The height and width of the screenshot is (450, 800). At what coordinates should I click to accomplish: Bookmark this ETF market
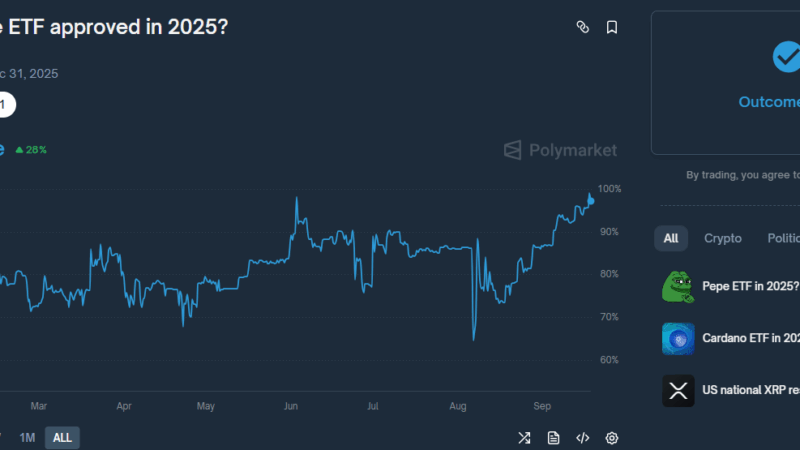(x=612, y=27)
